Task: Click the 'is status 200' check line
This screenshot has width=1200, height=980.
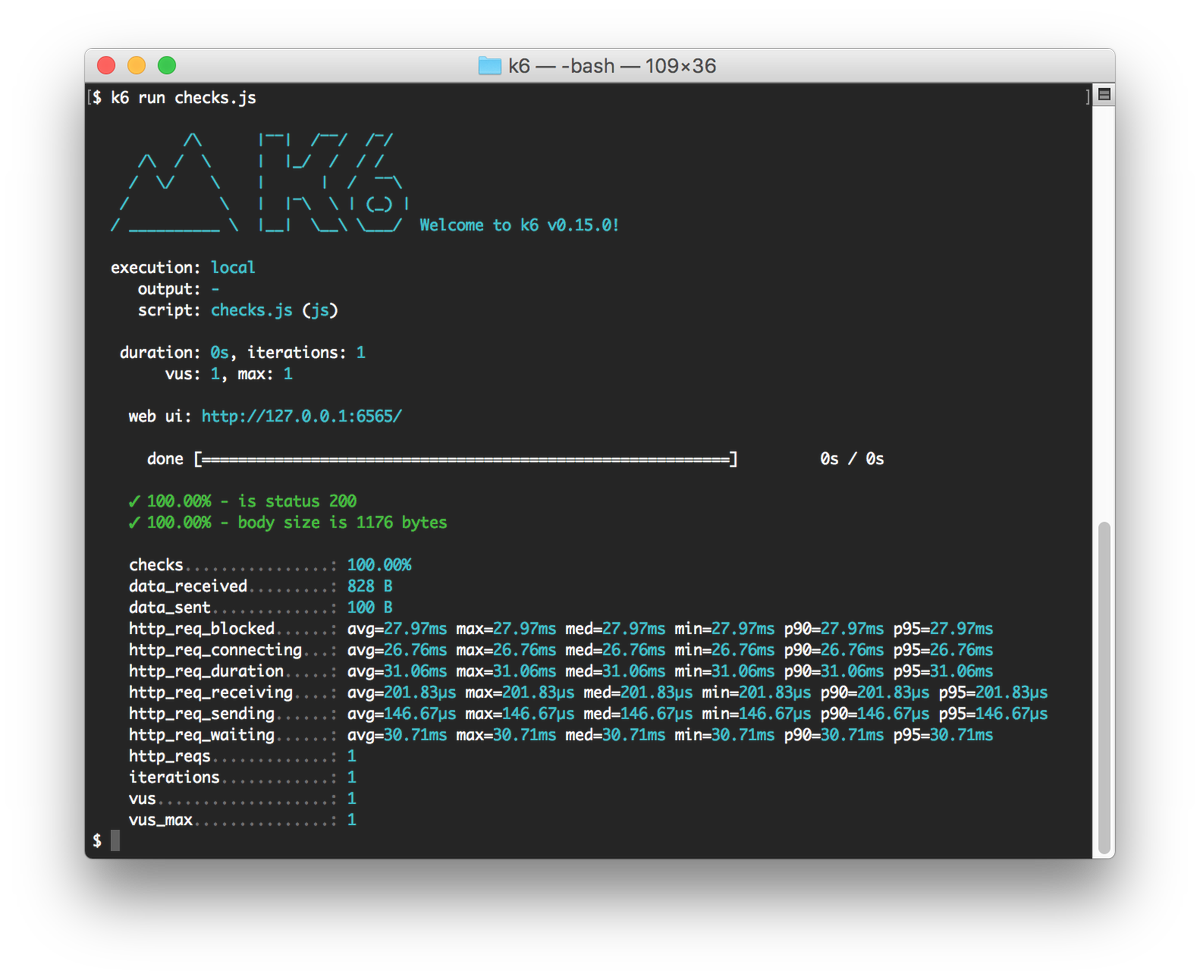Action: 242,501
